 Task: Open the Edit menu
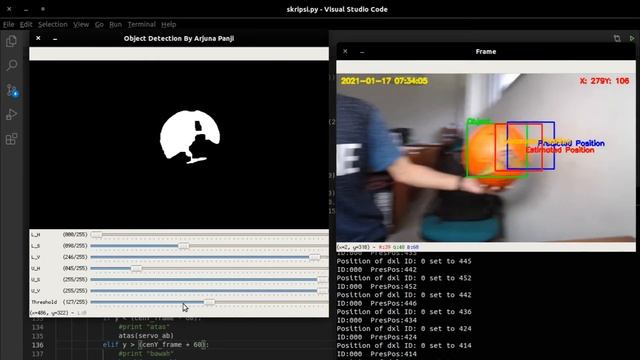click(x=26, y=24)
